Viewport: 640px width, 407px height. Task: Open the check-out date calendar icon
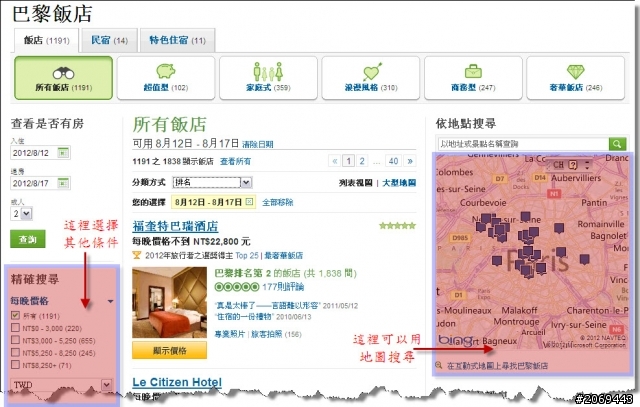(63, 183)
